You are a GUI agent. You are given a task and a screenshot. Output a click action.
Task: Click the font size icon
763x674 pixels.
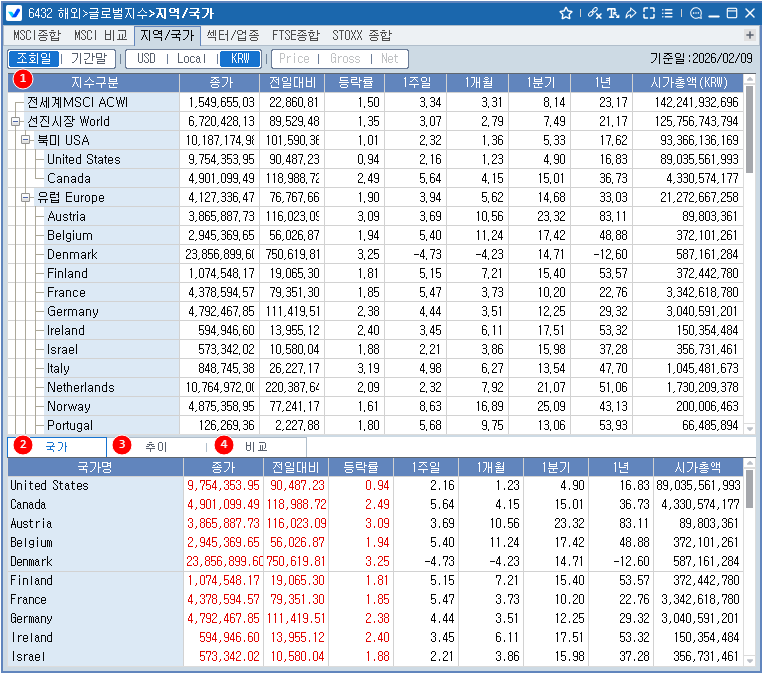point(612,13)
